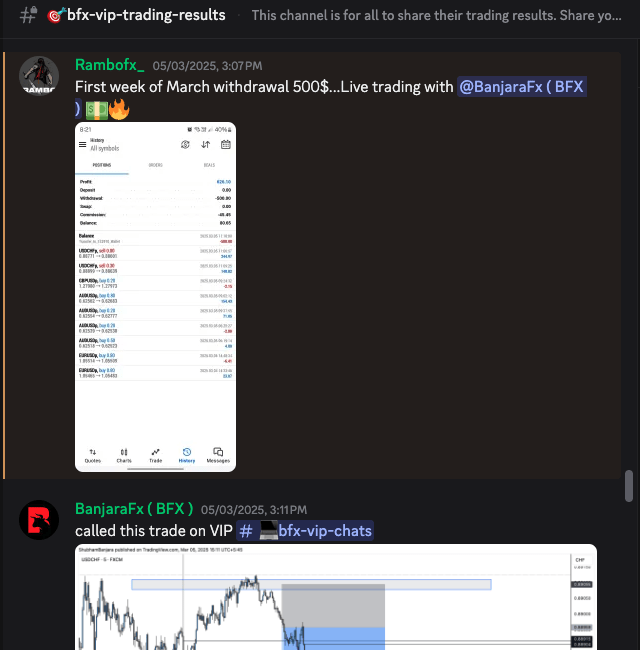Click the message text called this trade on VIP
The width and height of the screenshot is (640, 650).
154,531
